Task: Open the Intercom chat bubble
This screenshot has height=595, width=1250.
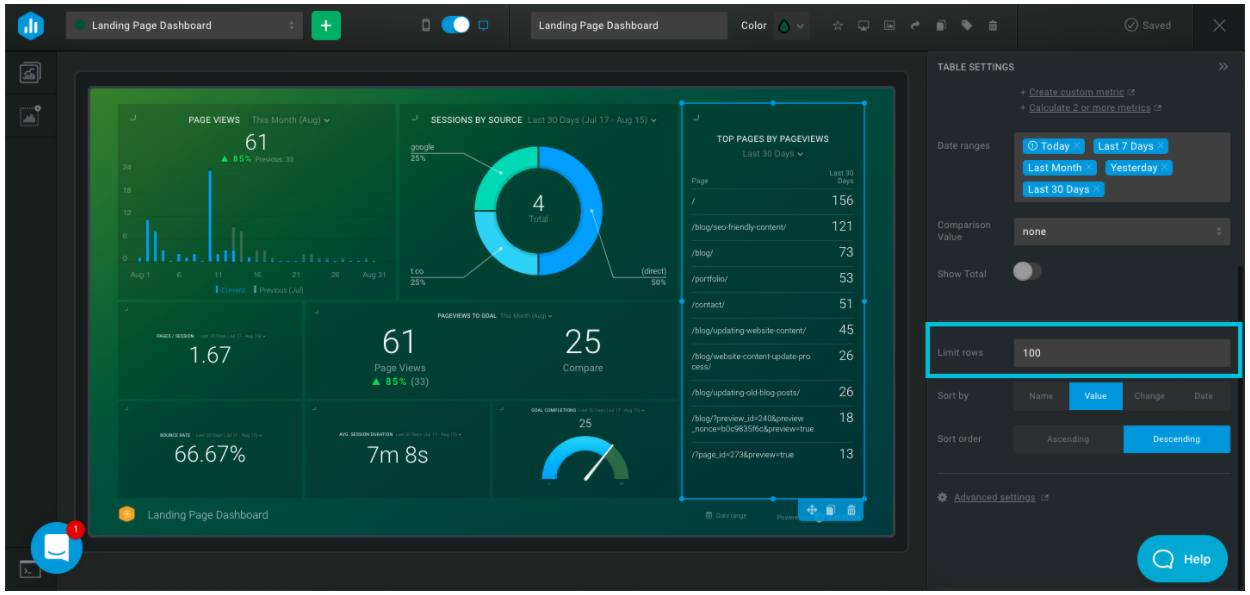Action: (x=56, y=547)
